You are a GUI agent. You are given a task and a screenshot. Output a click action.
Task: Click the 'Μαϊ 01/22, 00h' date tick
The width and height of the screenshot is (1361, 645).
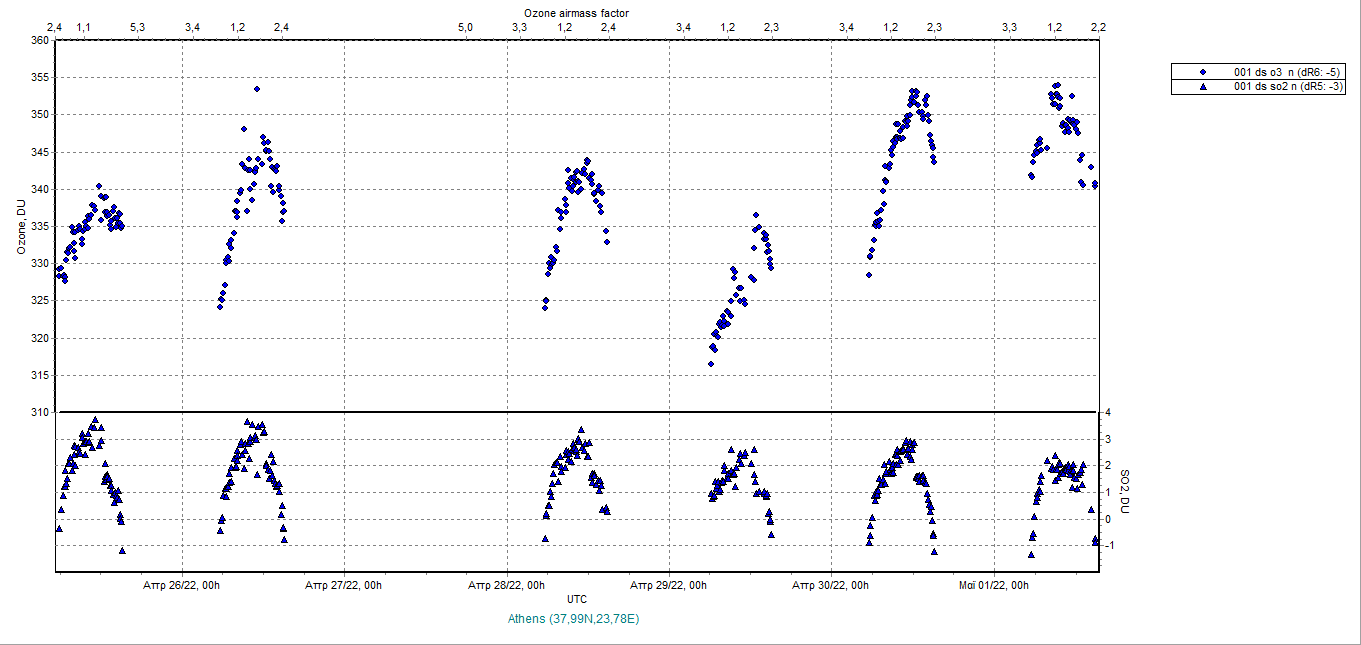[994, 585]
